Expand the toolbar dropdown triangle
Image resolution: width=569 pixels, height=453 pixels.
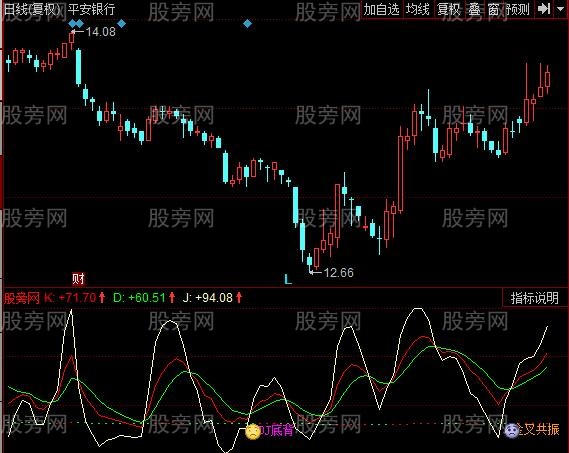click(560, 8)
